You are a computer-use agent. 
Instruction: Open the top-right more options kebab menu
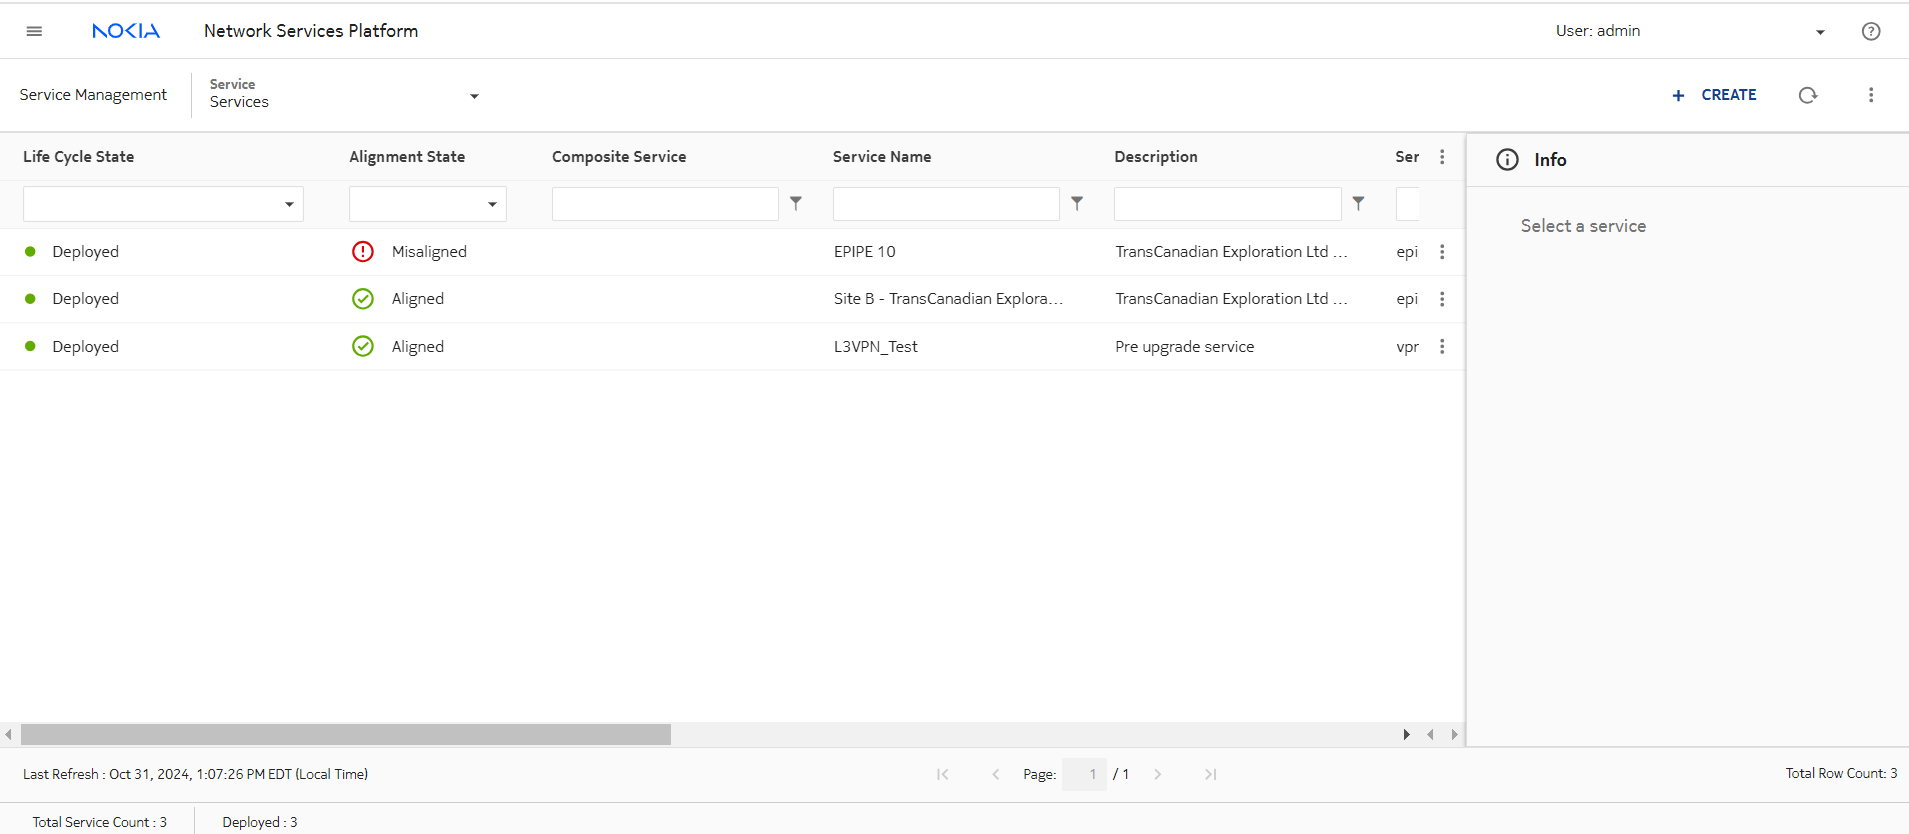click(1870, 95)
